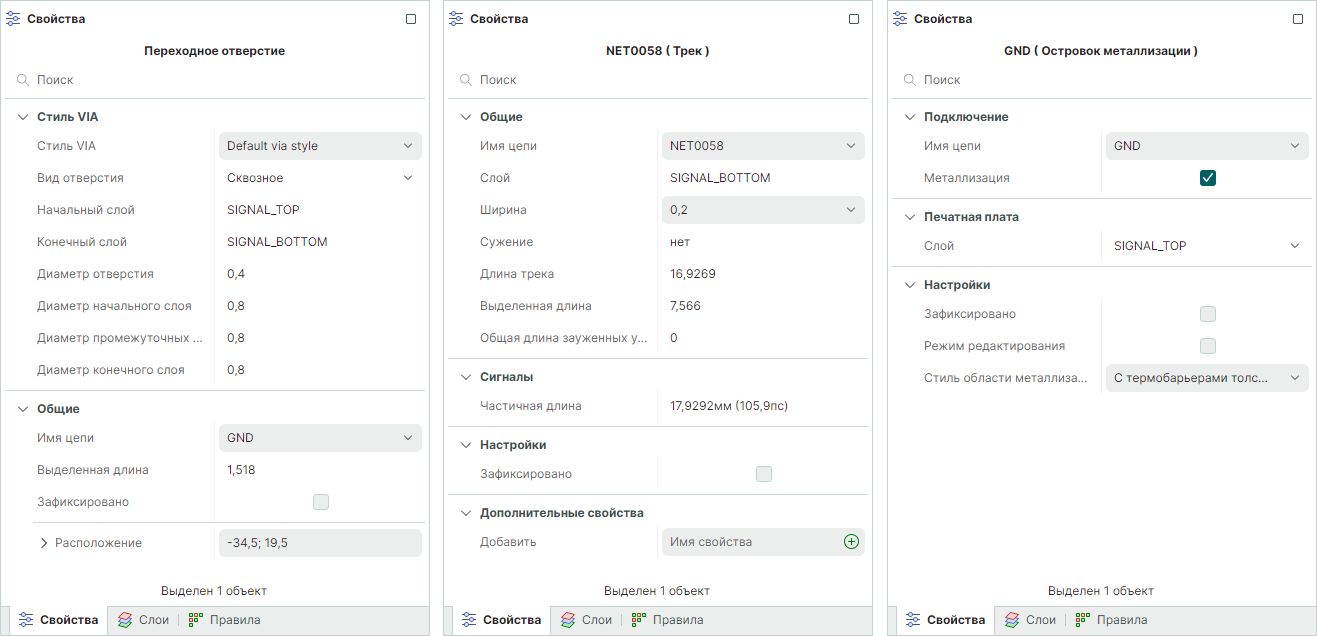The height and width of the screenshot is (636, 1317).
Task: Uncheck the Металлизация checkbox
Action: coord(1208,178)
